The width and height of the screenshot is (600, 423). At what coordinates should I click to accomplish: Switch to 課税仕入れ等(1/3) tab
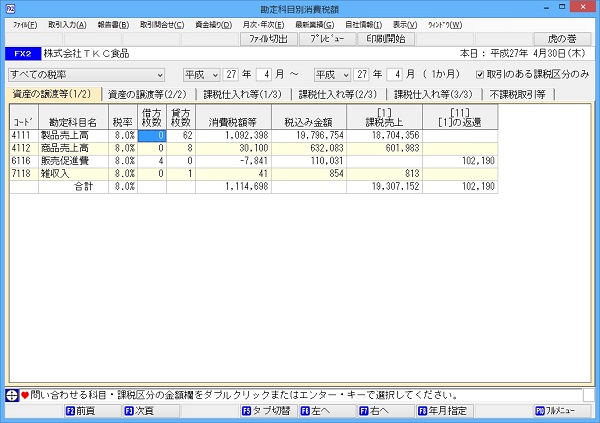pyautogui.click(x=243, y=94)
